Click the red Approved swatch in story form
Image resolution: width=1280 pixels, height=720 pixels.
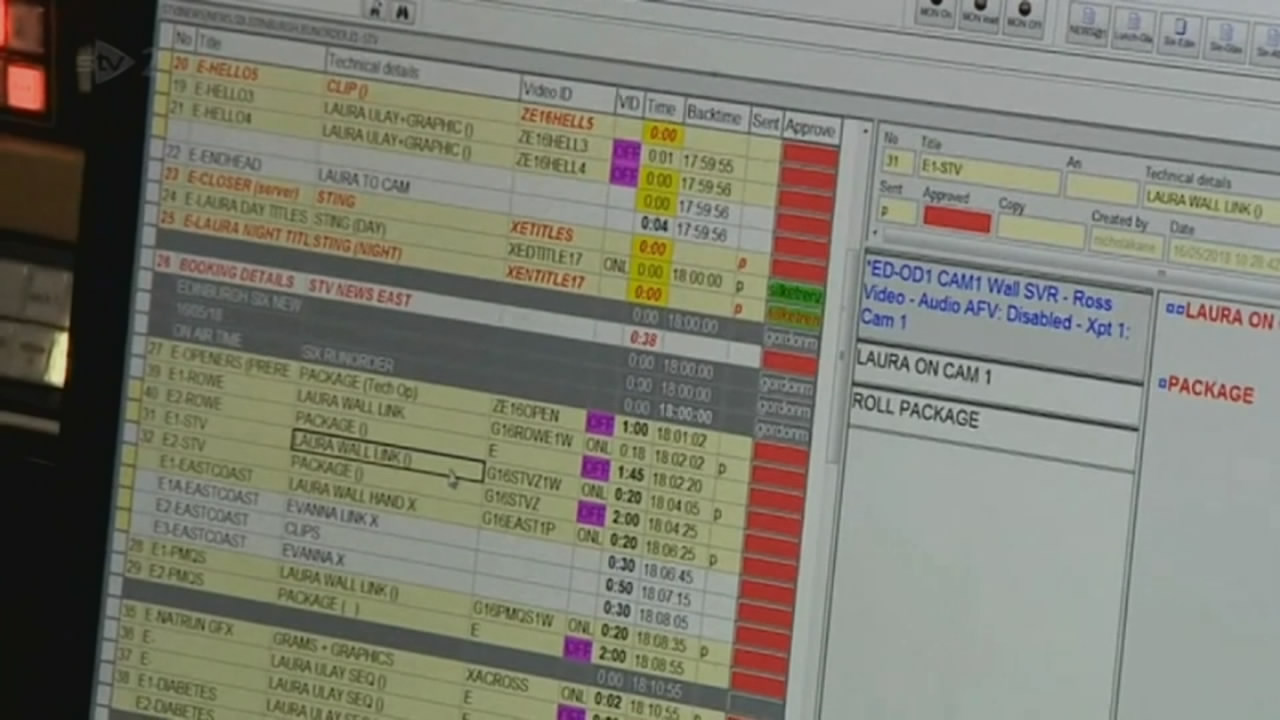point(957,219)
